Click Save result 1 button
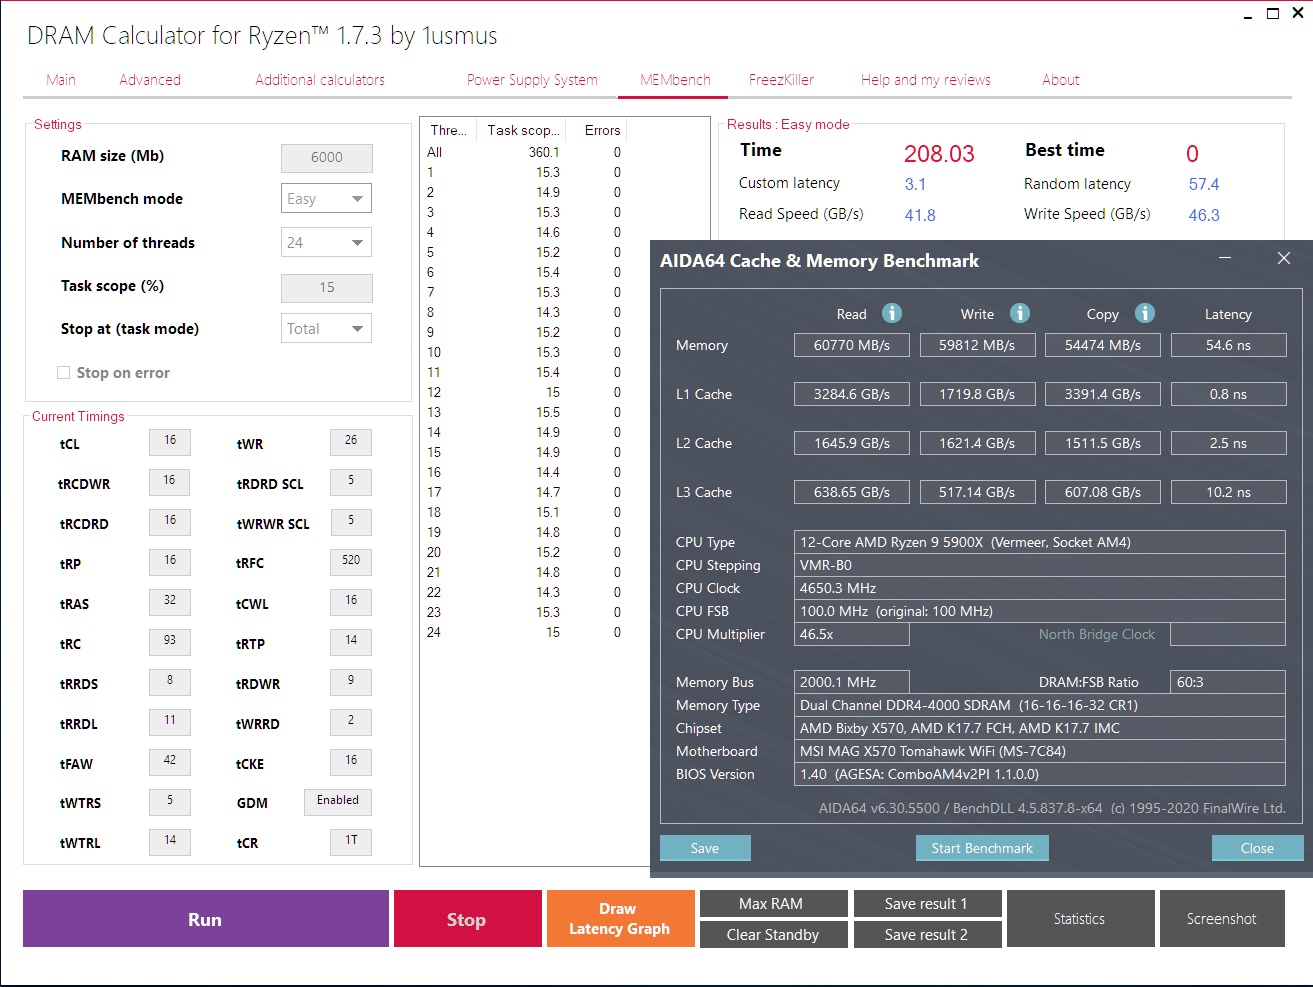 (927, 903)
